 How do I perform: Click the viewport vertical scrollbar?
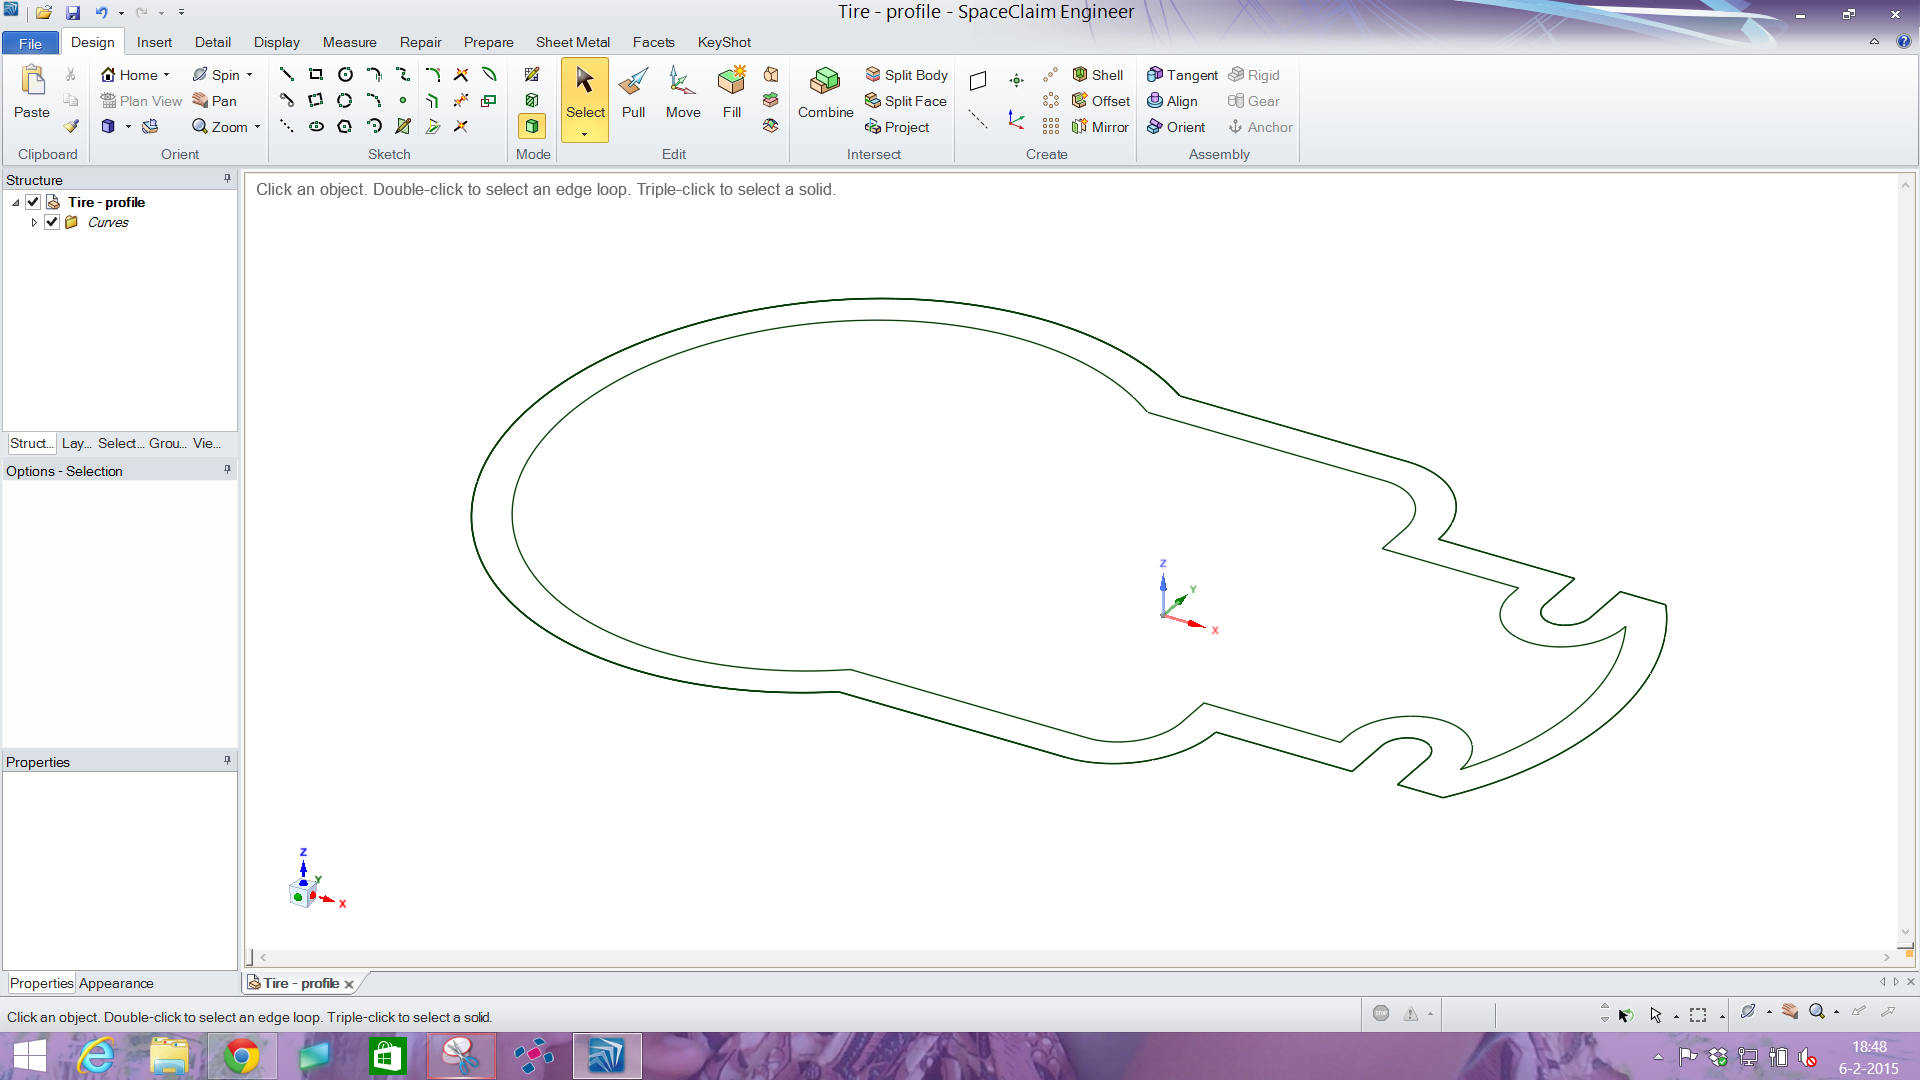1905,560
